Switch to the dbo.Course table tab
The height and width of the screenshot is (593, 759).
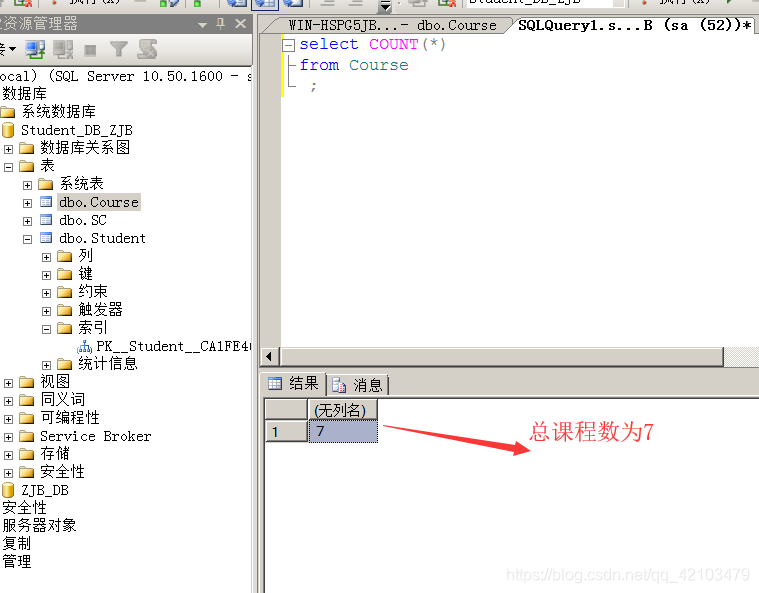(x=392, y=25)
